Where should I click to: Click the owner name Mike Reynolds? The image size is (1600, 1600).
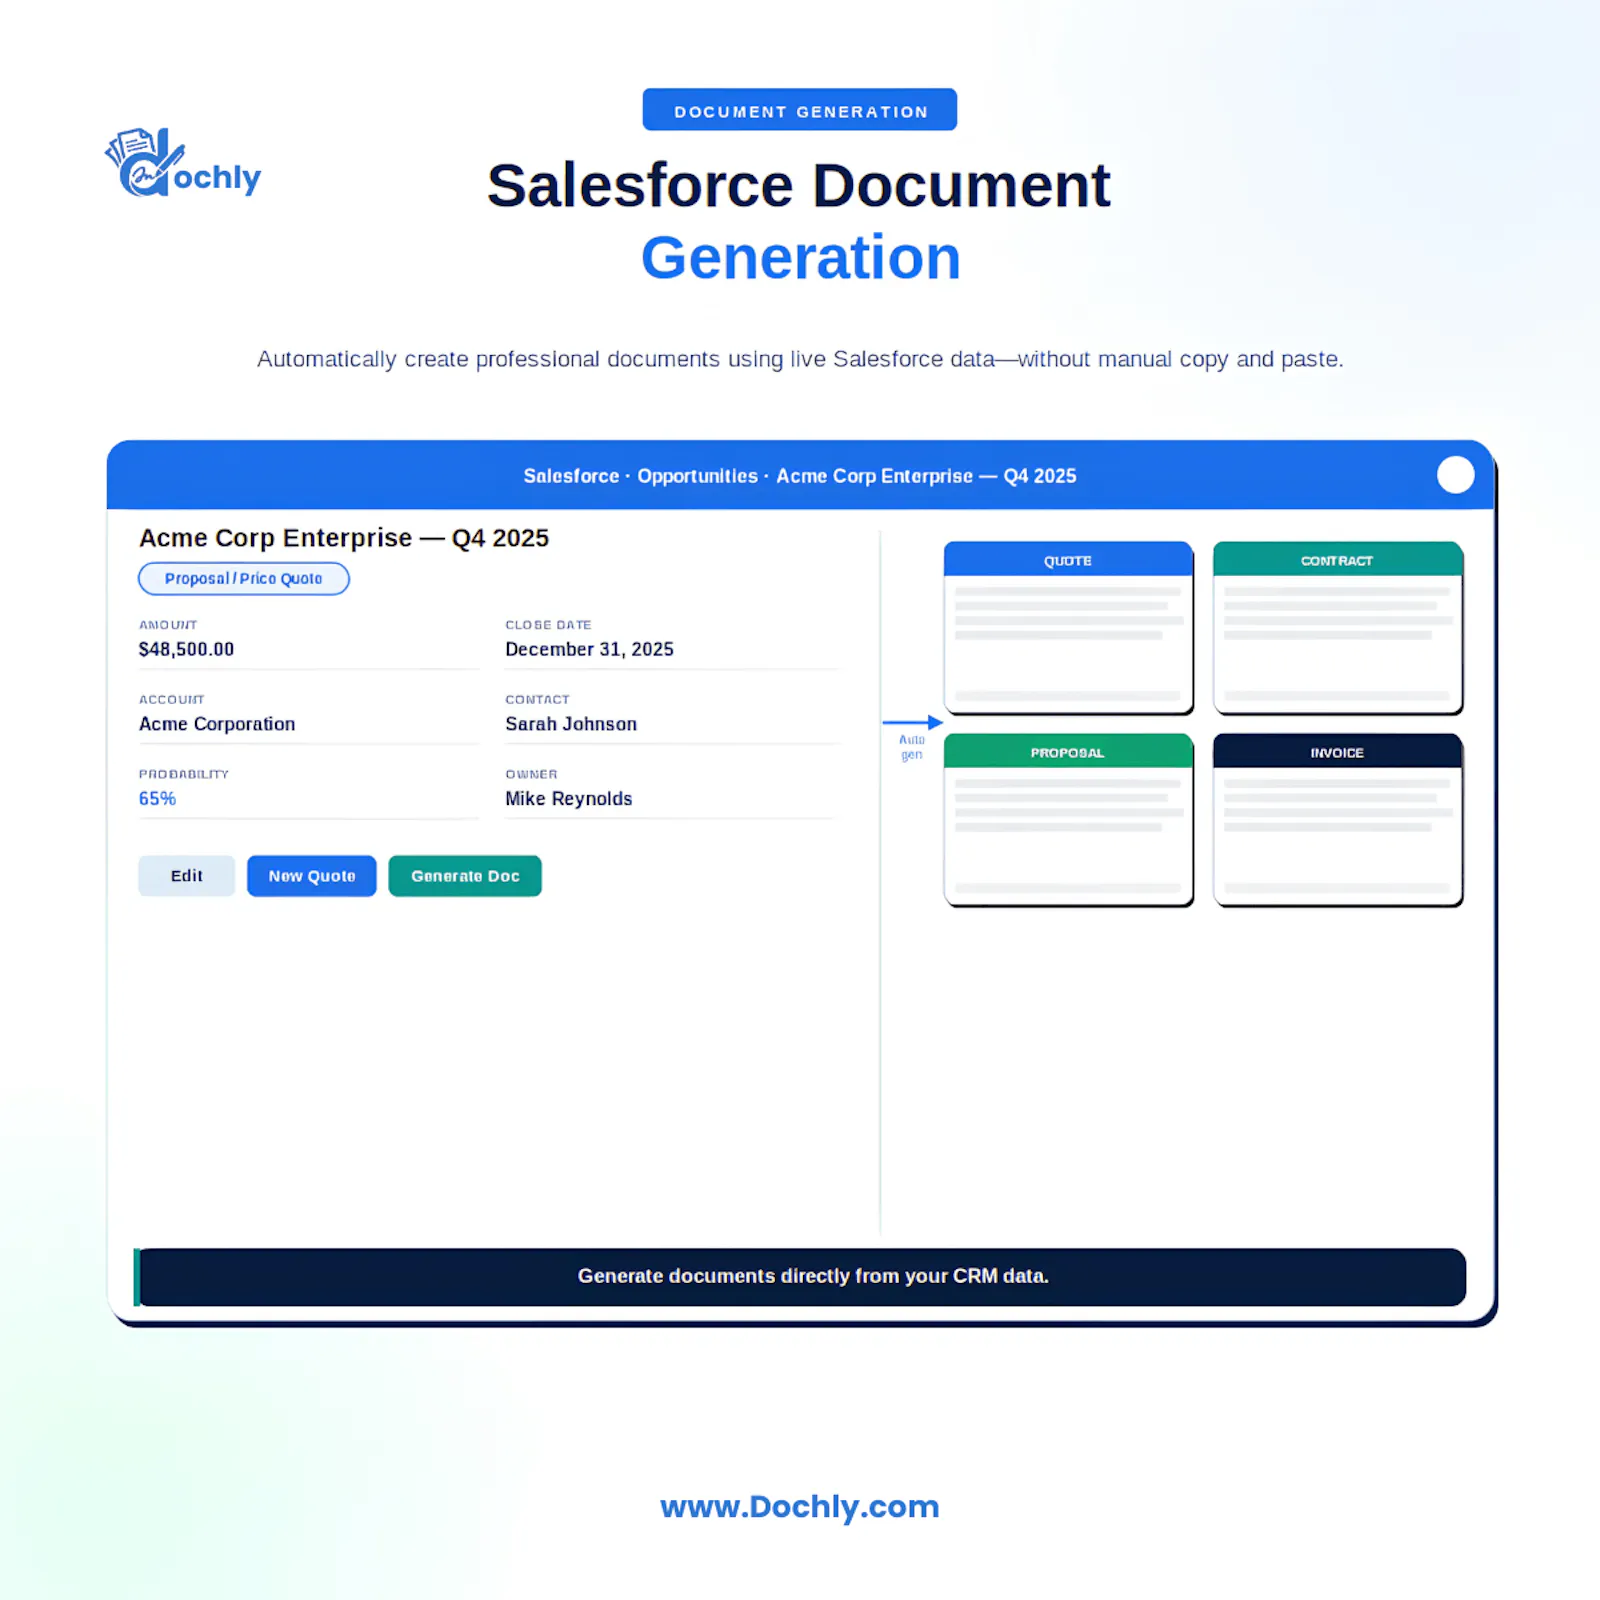coord(569,799)
